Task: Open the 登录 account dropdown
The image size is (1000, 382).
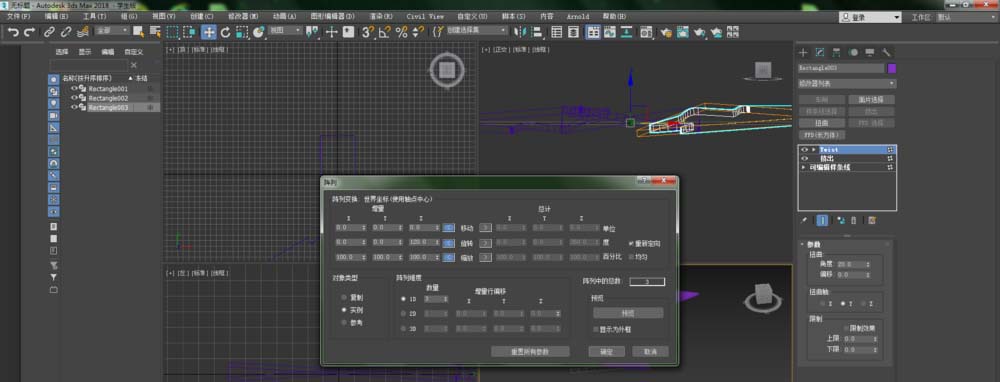Action: pyautogui.click(x=870, y=18)
